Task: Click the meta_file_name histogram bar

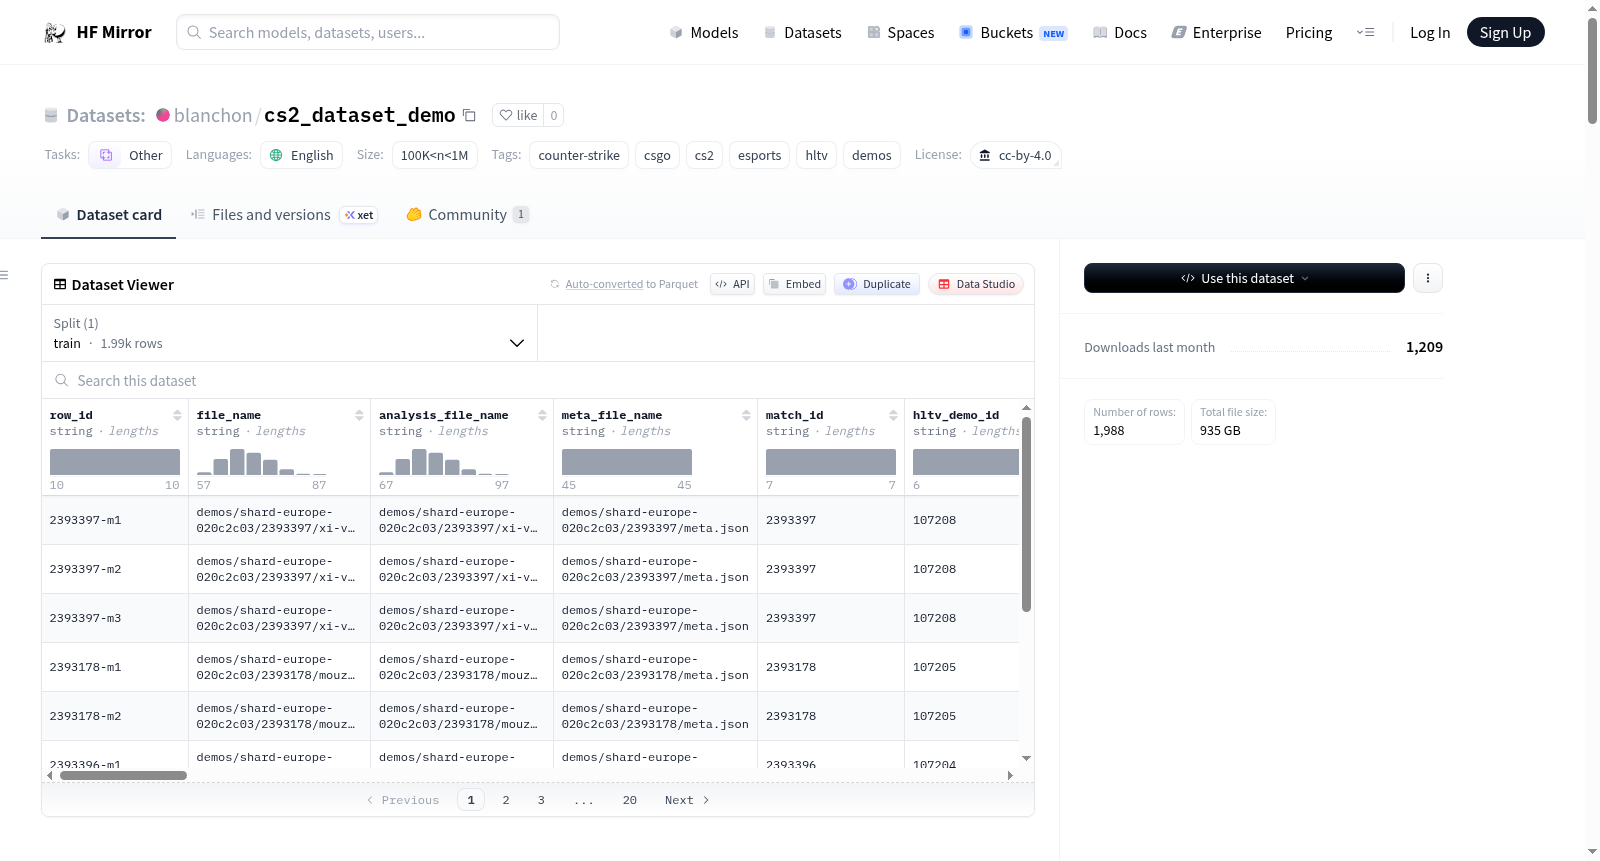Action: [x=627, y=462]
